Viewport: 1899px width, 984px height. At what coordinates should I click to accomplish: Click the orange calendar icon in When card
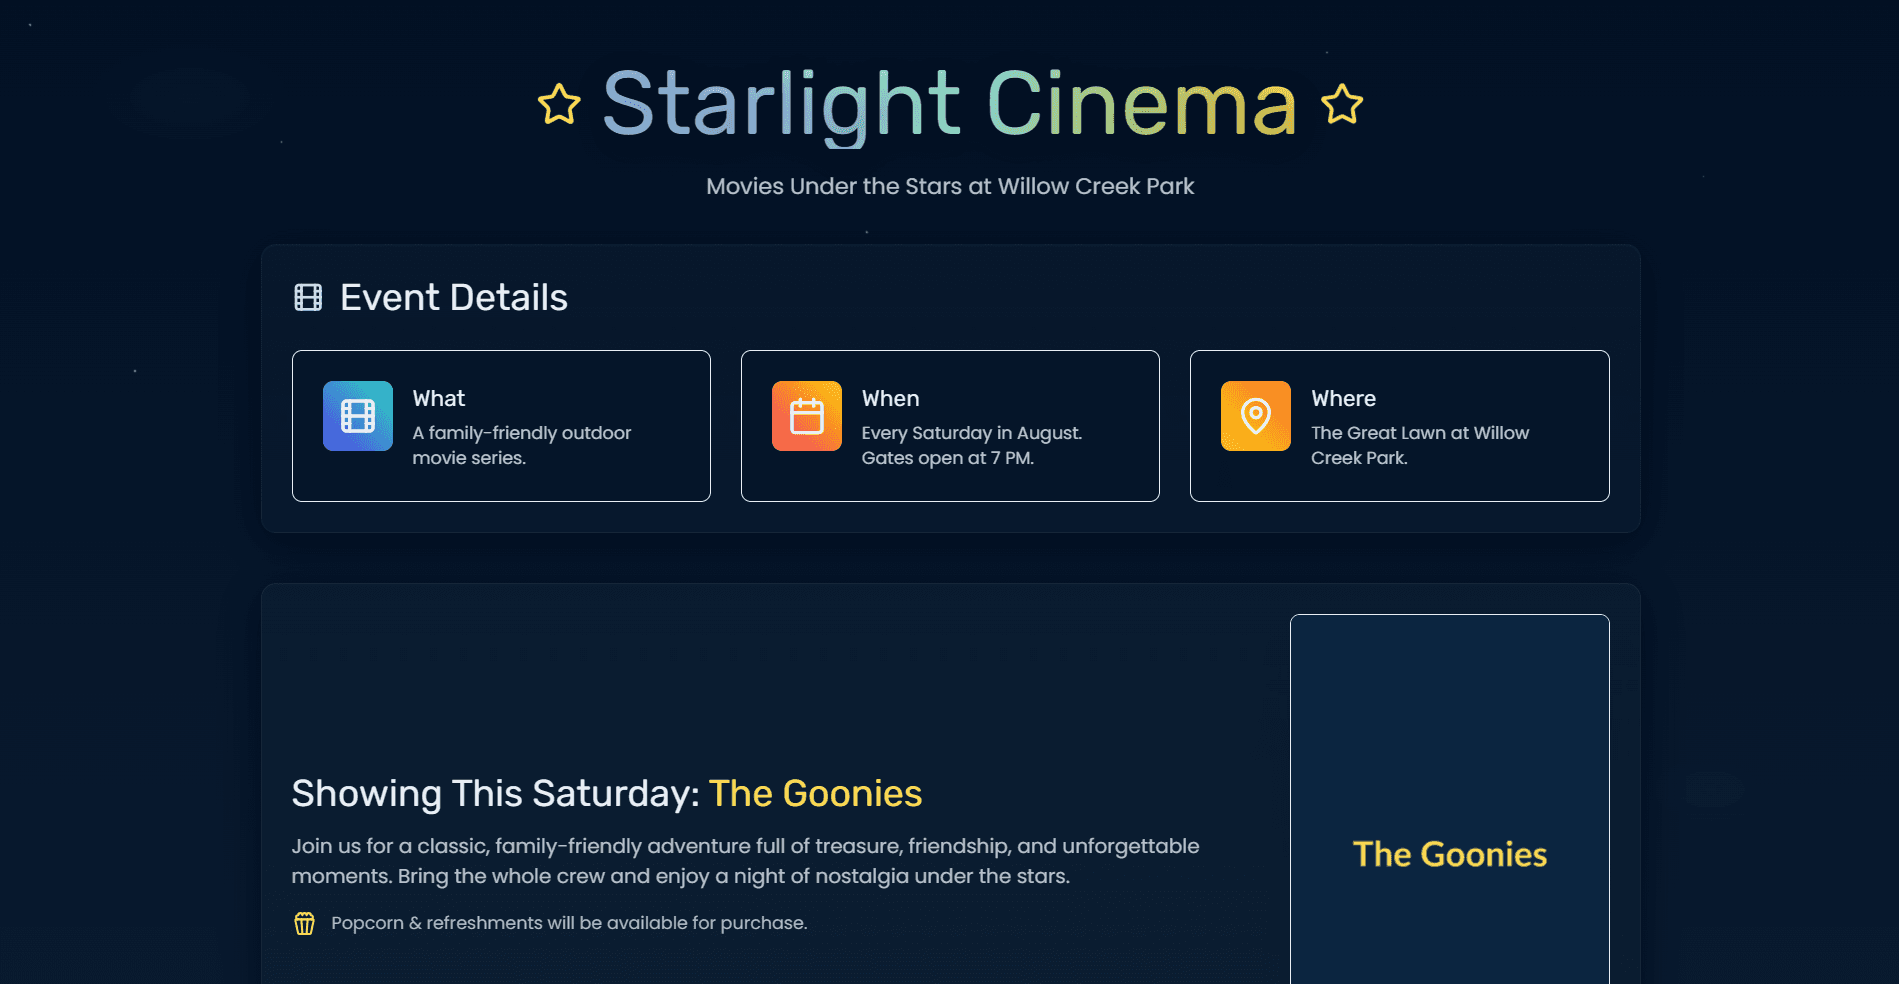(807, 416)
